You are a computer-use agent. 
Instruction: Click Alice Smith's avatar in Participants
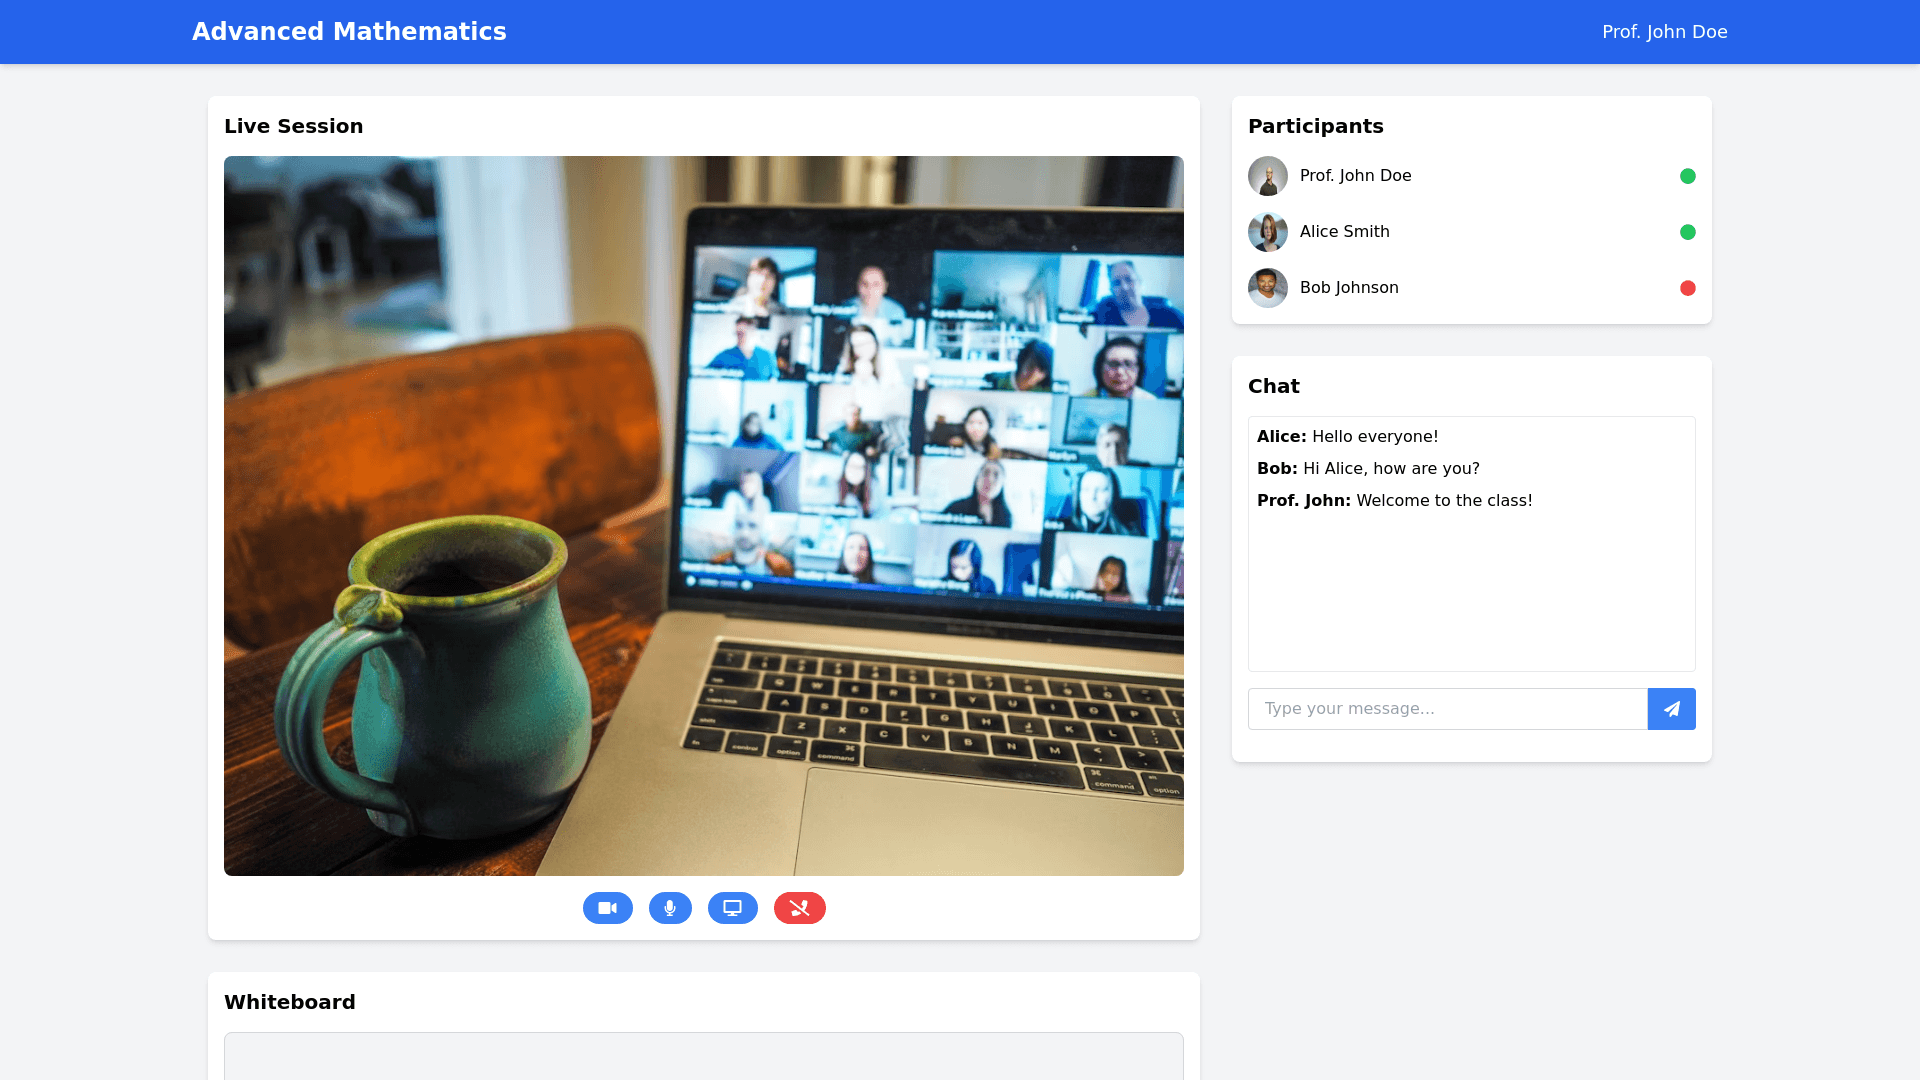[x=1267, y=232]
